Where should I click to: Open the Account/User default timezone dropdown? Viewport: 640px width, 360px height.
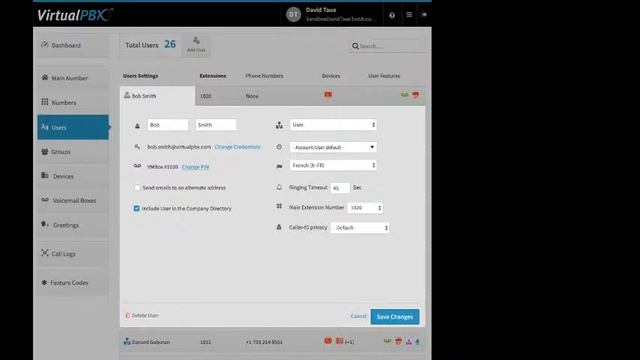[333, 147]
